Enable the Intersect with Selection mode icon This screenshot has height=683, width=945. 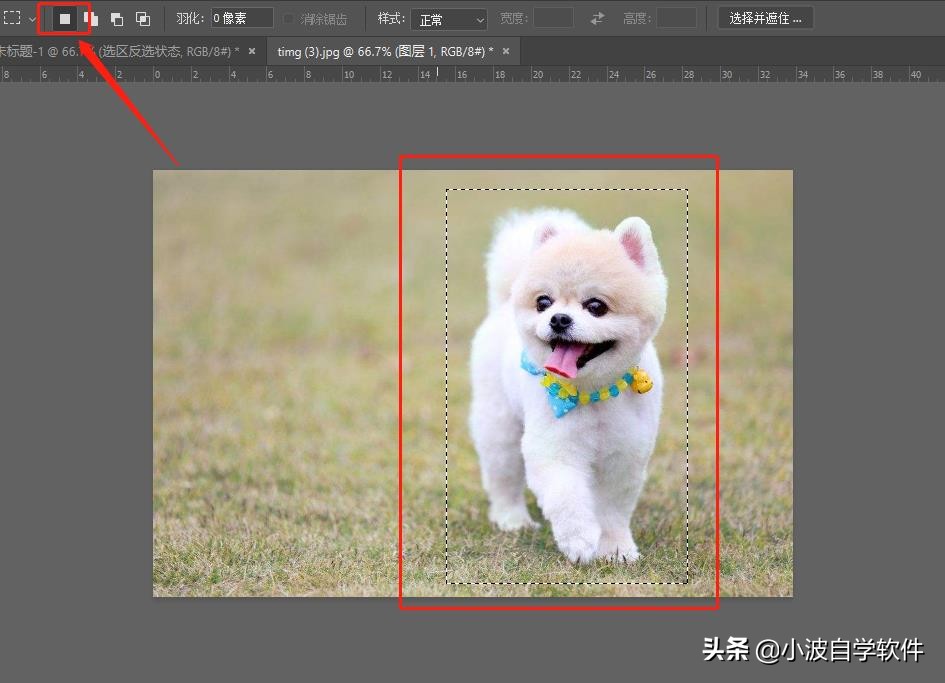pos(143,19)
